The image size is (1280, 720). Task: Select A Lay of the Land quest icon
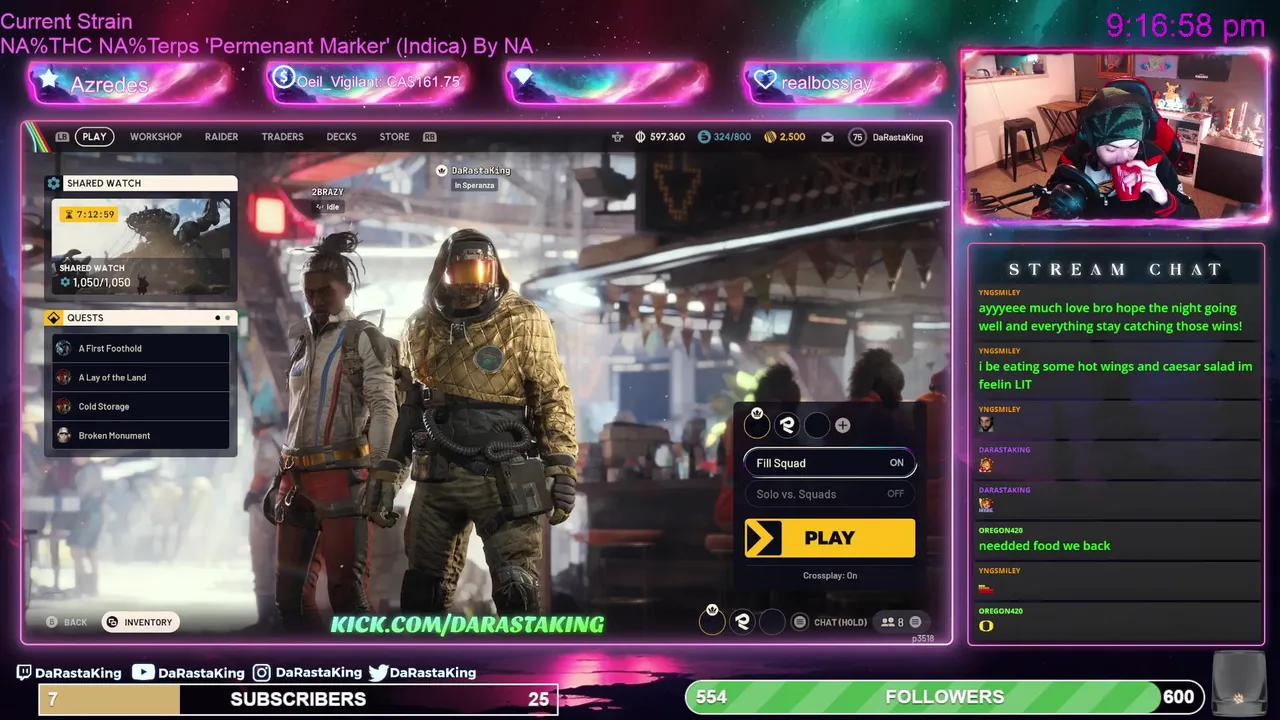coord(64,377)
